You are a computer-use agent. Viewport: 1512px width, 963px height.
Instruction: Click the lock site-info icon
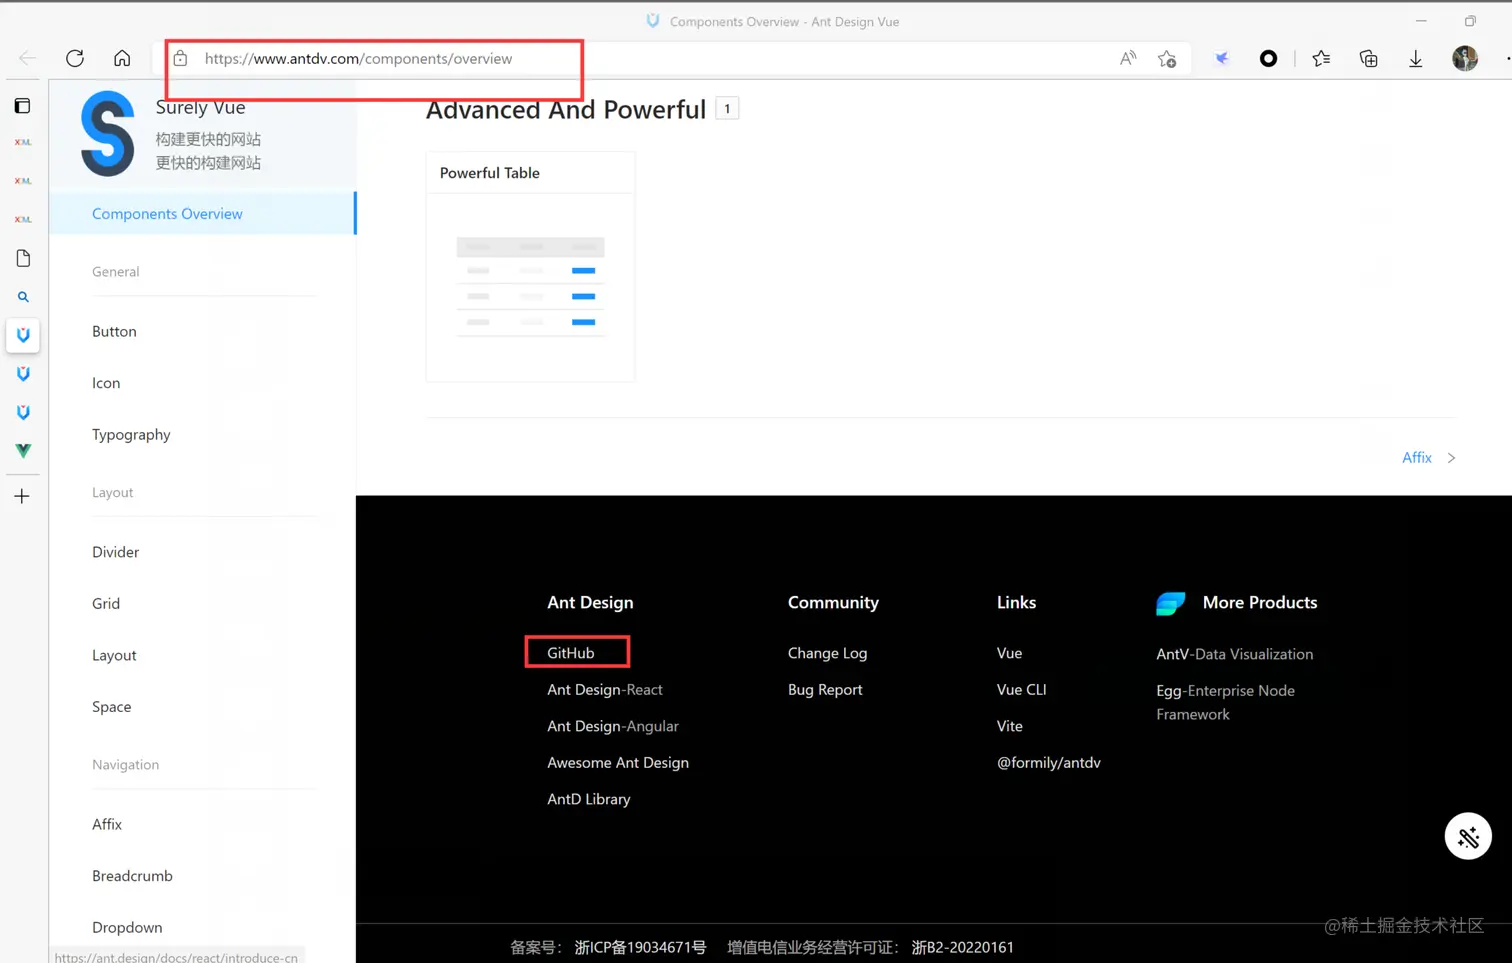180,58
